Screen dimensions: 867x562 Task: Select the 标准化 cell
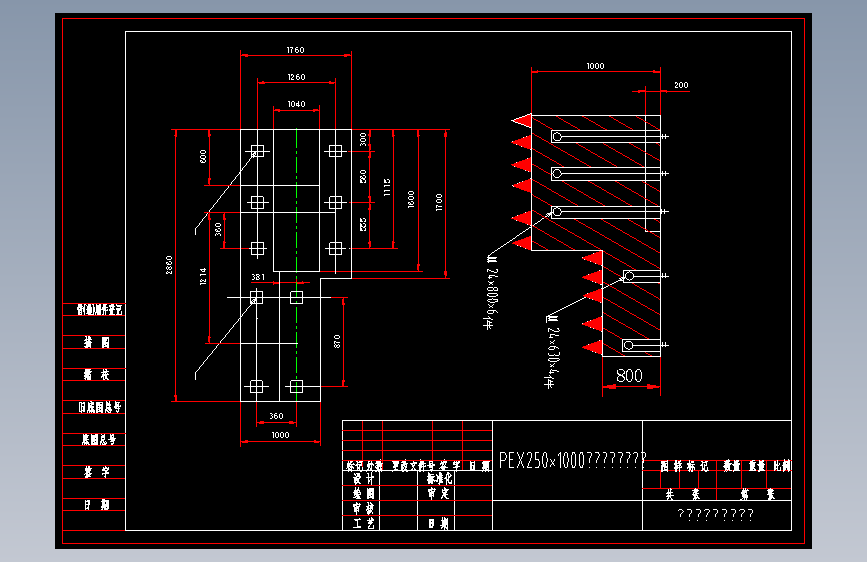tap(440, 478)
